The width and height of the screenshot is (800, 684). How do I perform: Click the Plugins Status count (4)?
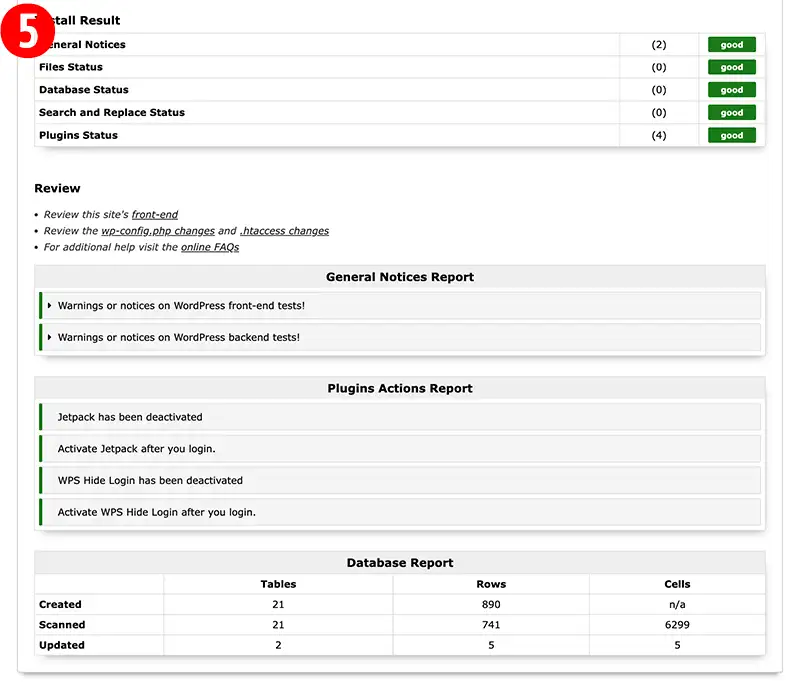(659, 135)
